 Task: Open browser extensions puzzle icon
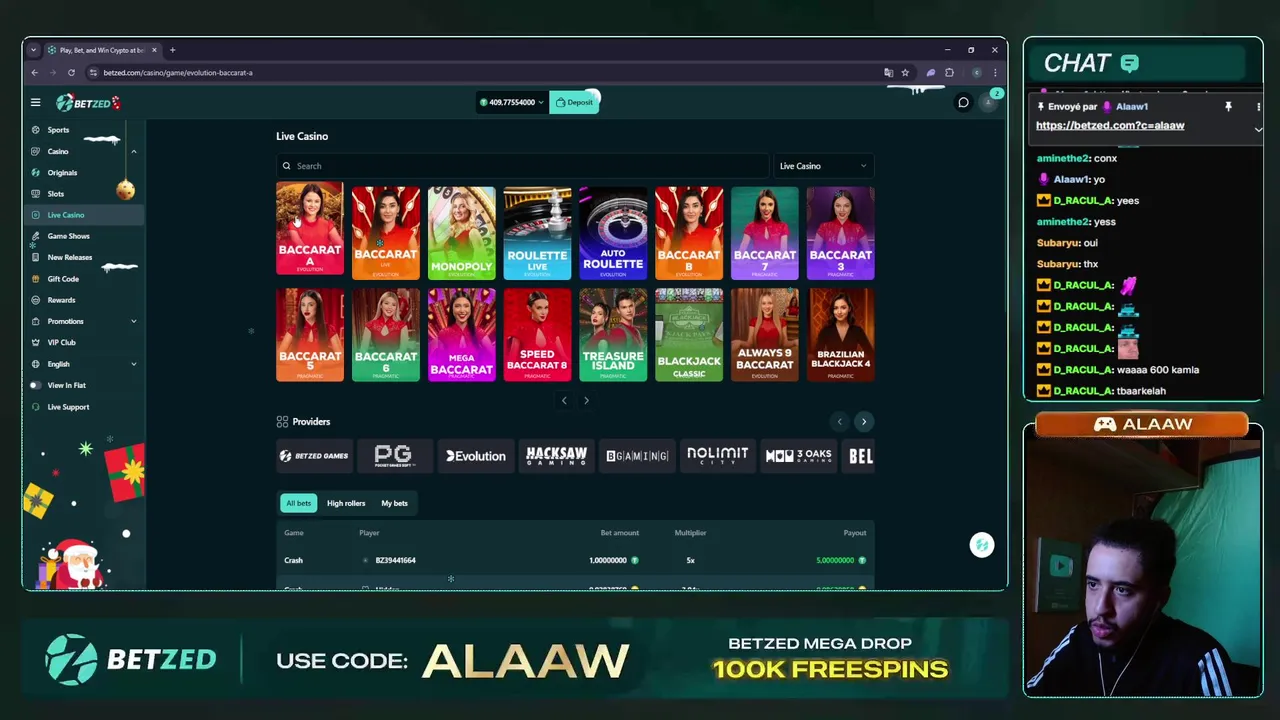coord(949,72)
